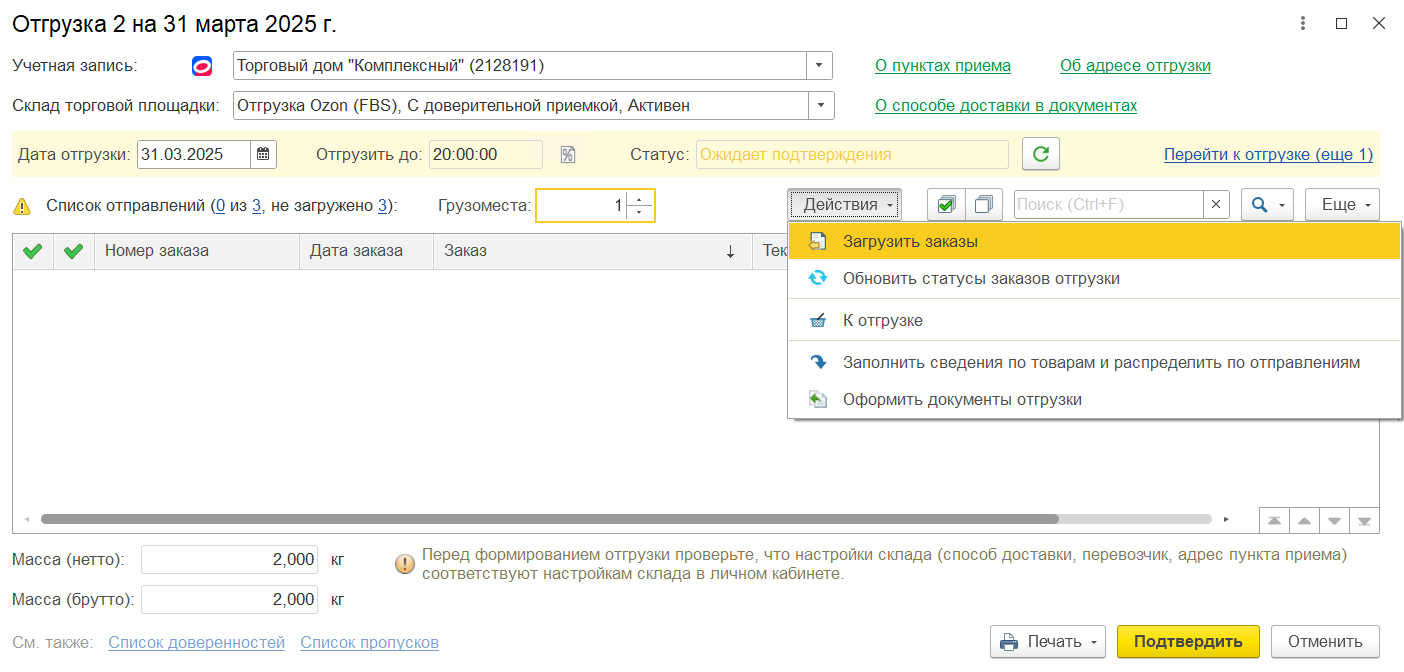This screenshot has height=672, width=1404.
Task: Click into the Поиск search field
Action: click(1108, 204)
